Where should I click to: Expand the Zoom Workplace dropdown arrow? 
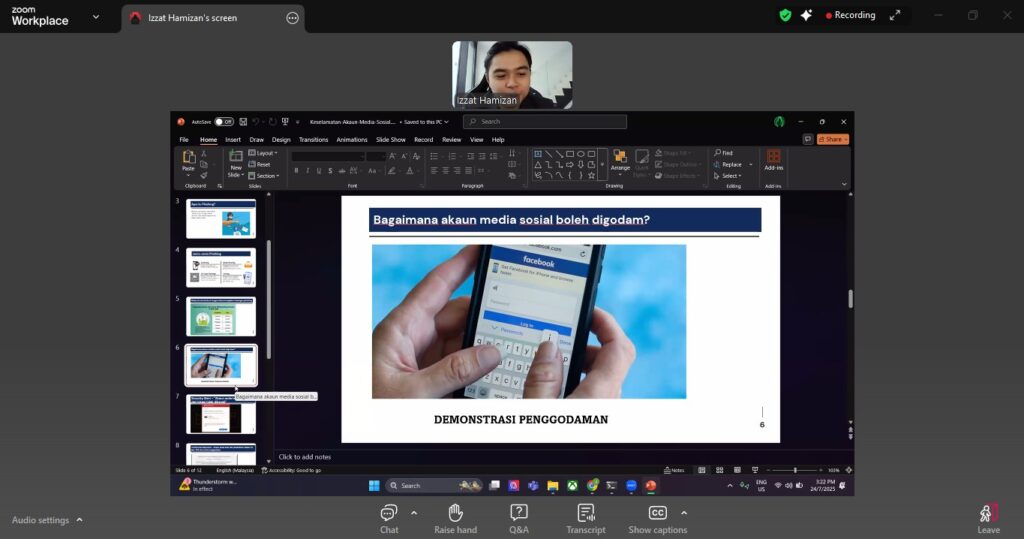(96, 17)
